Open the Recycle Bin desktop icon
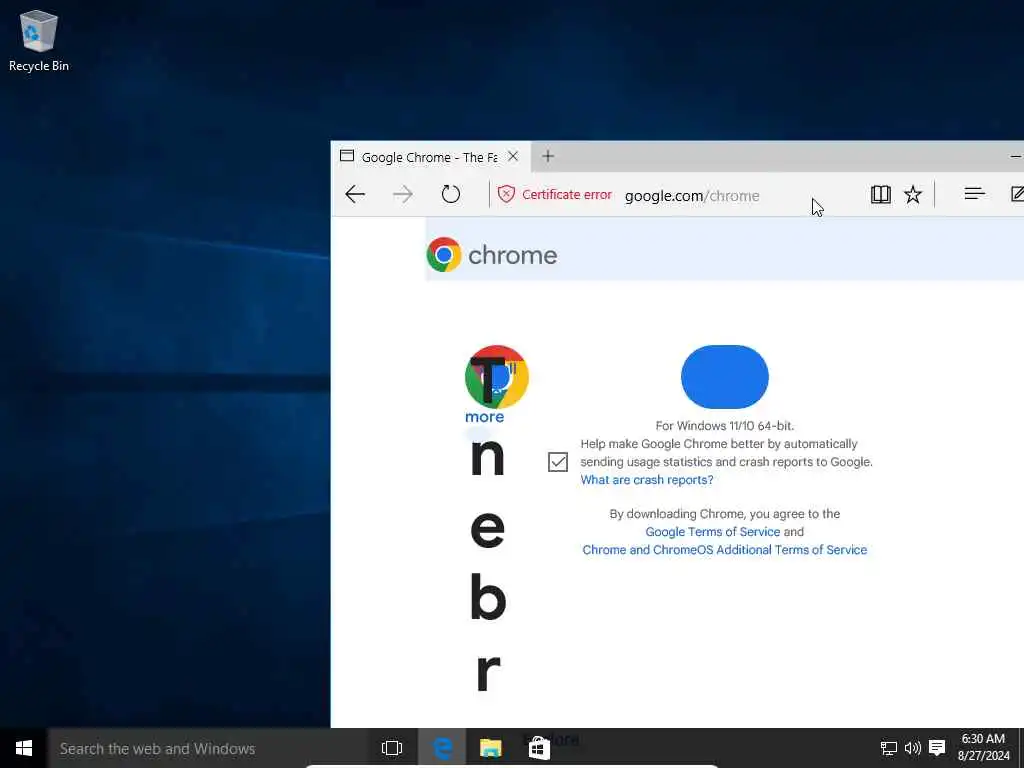 click(39, 41)
